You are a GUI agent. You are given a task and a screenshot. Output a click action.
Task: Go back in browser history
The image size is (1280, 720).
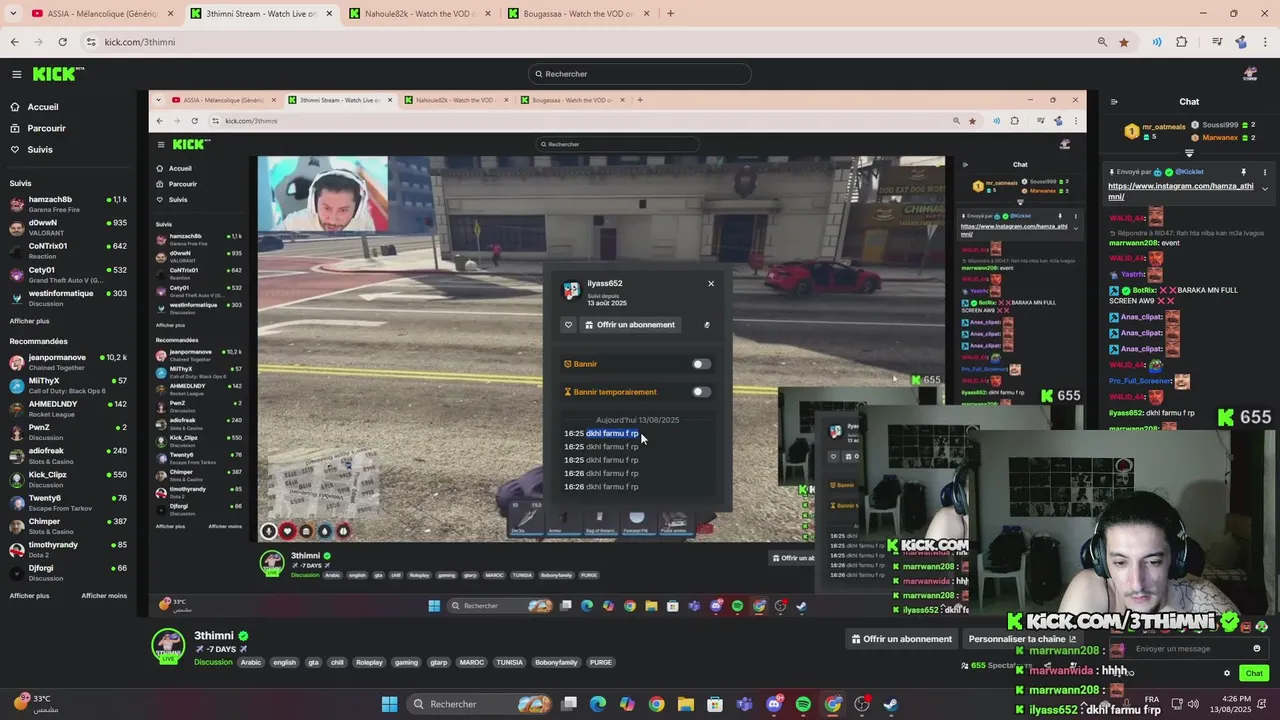tap(14, 42)
